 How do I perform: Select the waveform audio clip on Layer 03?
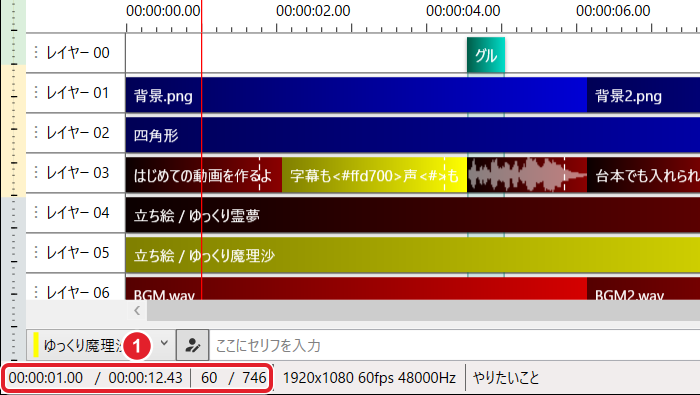point(527,175)
